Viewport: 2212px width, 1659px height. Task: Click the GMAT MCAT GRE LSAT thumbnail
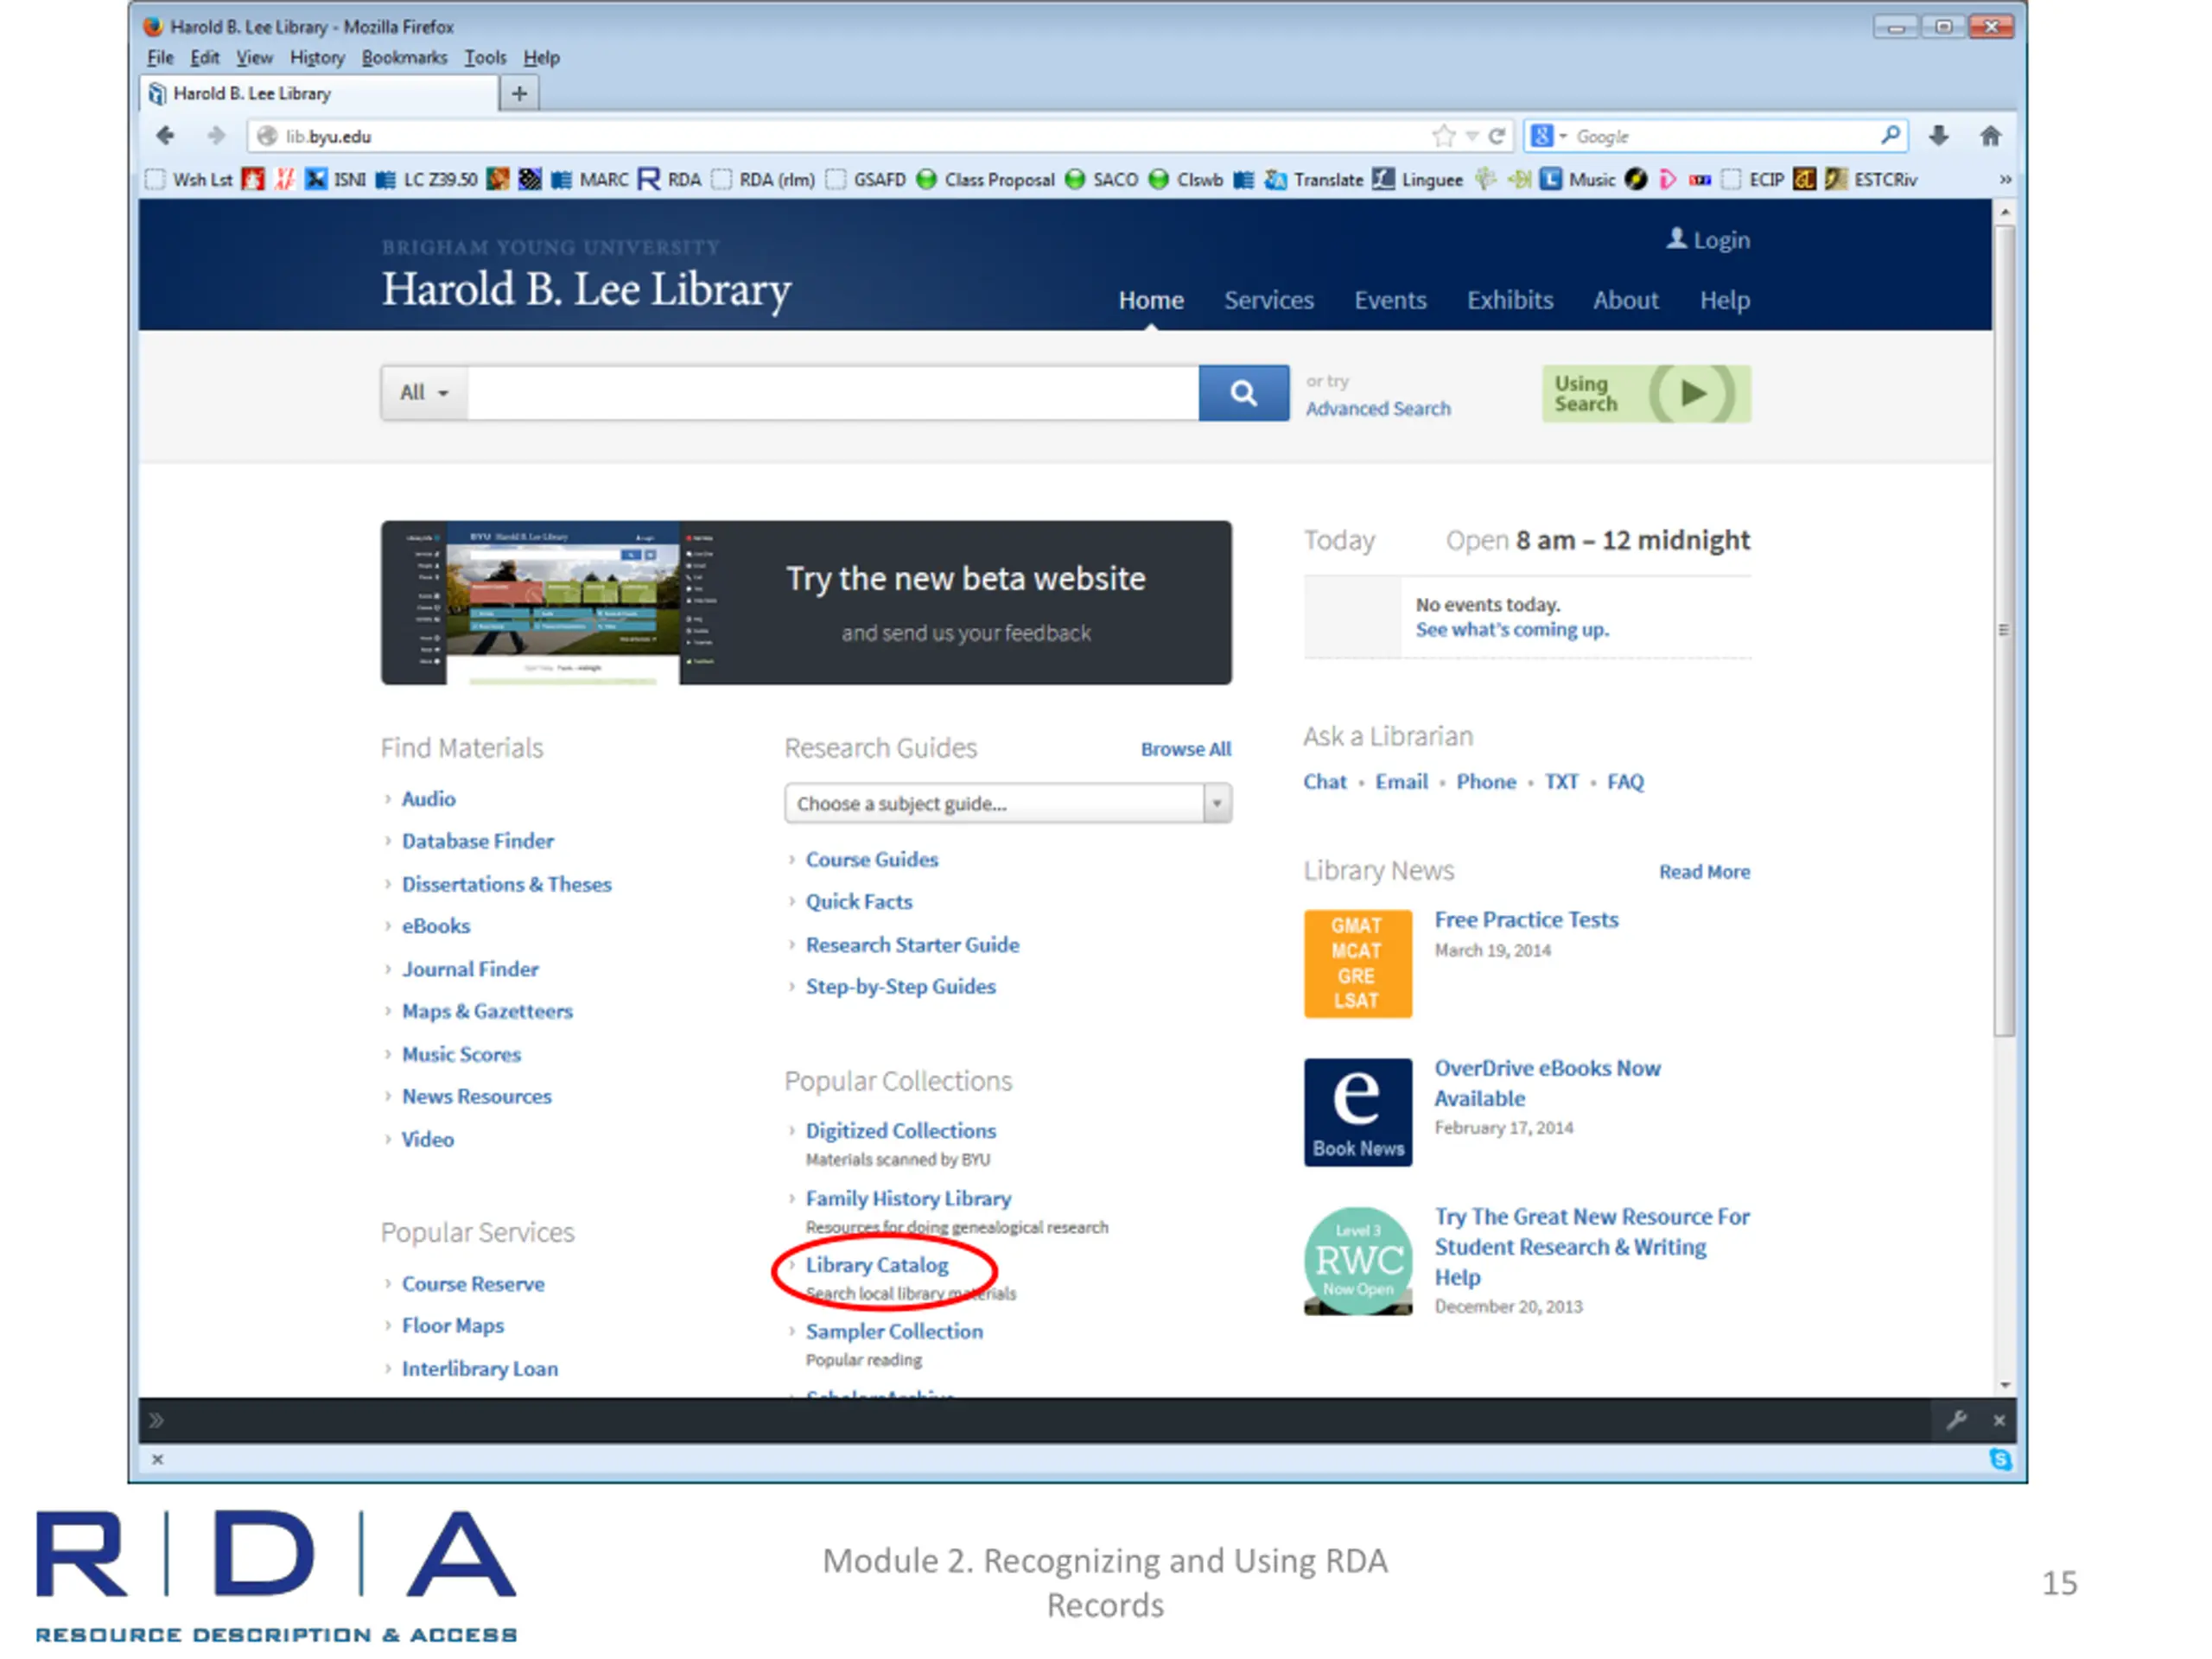[x=1357, y=964]
